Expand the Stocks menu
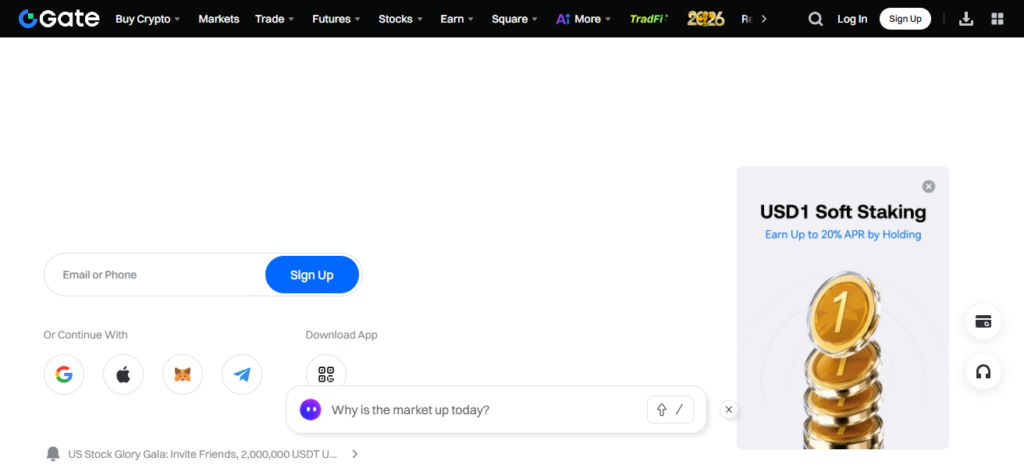Viewport: 1024px width, 468px height. pos(400,19)
